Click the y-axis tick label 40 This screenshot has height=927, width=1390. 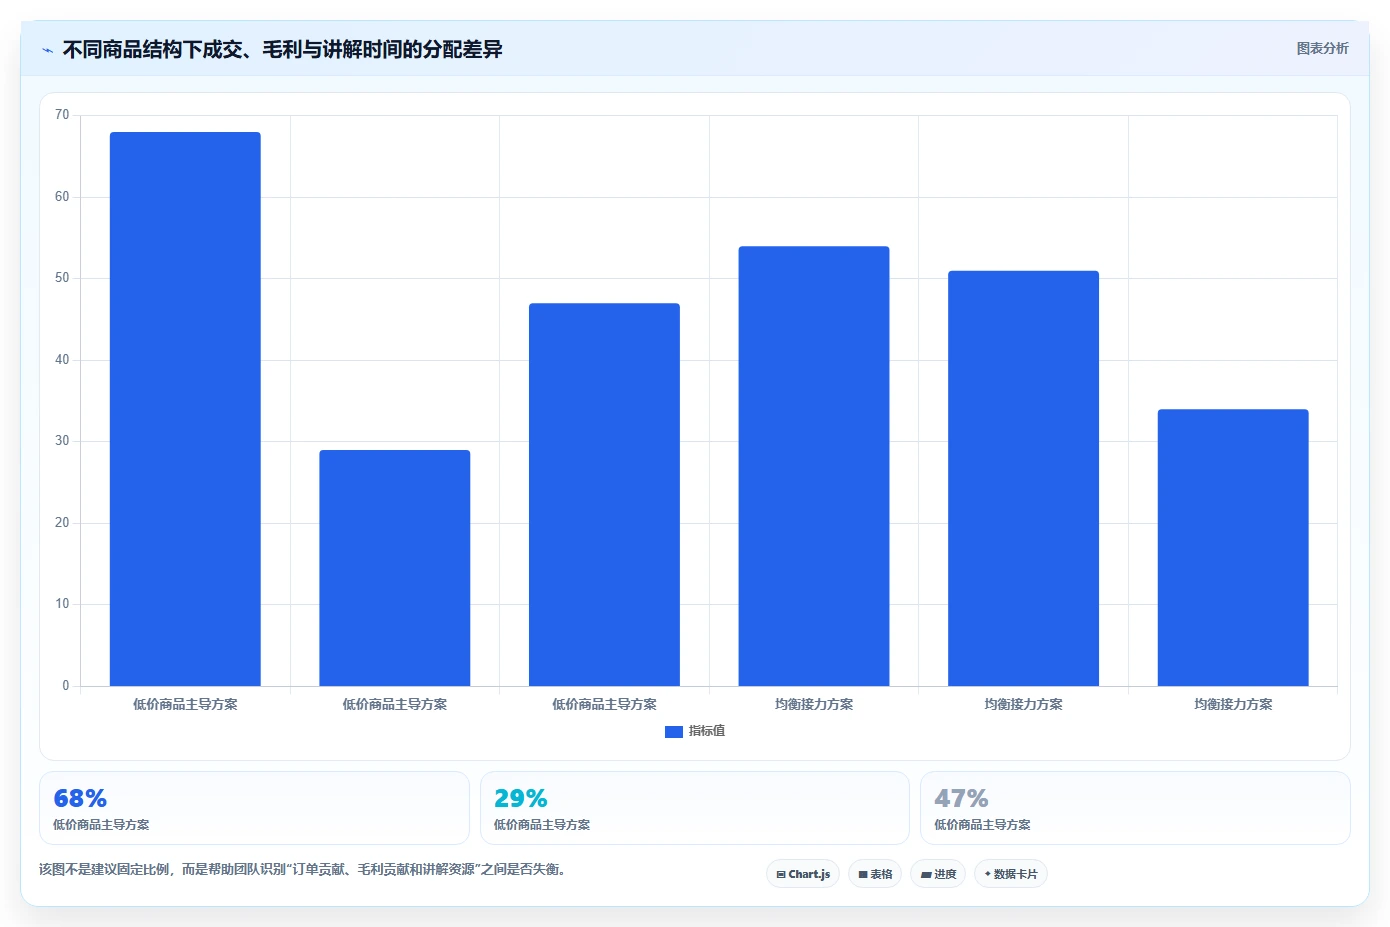coord(62,360)
